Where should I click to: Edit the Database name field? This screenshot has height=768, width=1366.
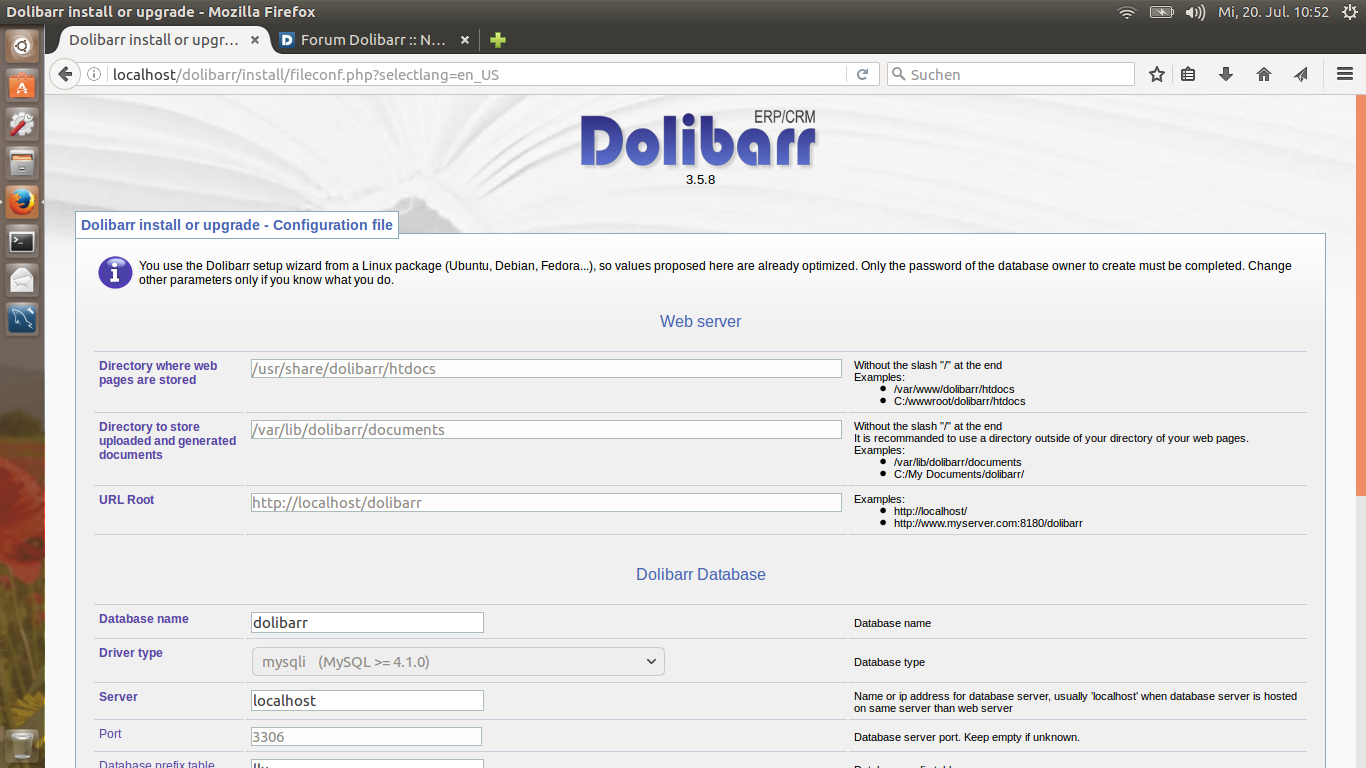click(x=367, y=622)
